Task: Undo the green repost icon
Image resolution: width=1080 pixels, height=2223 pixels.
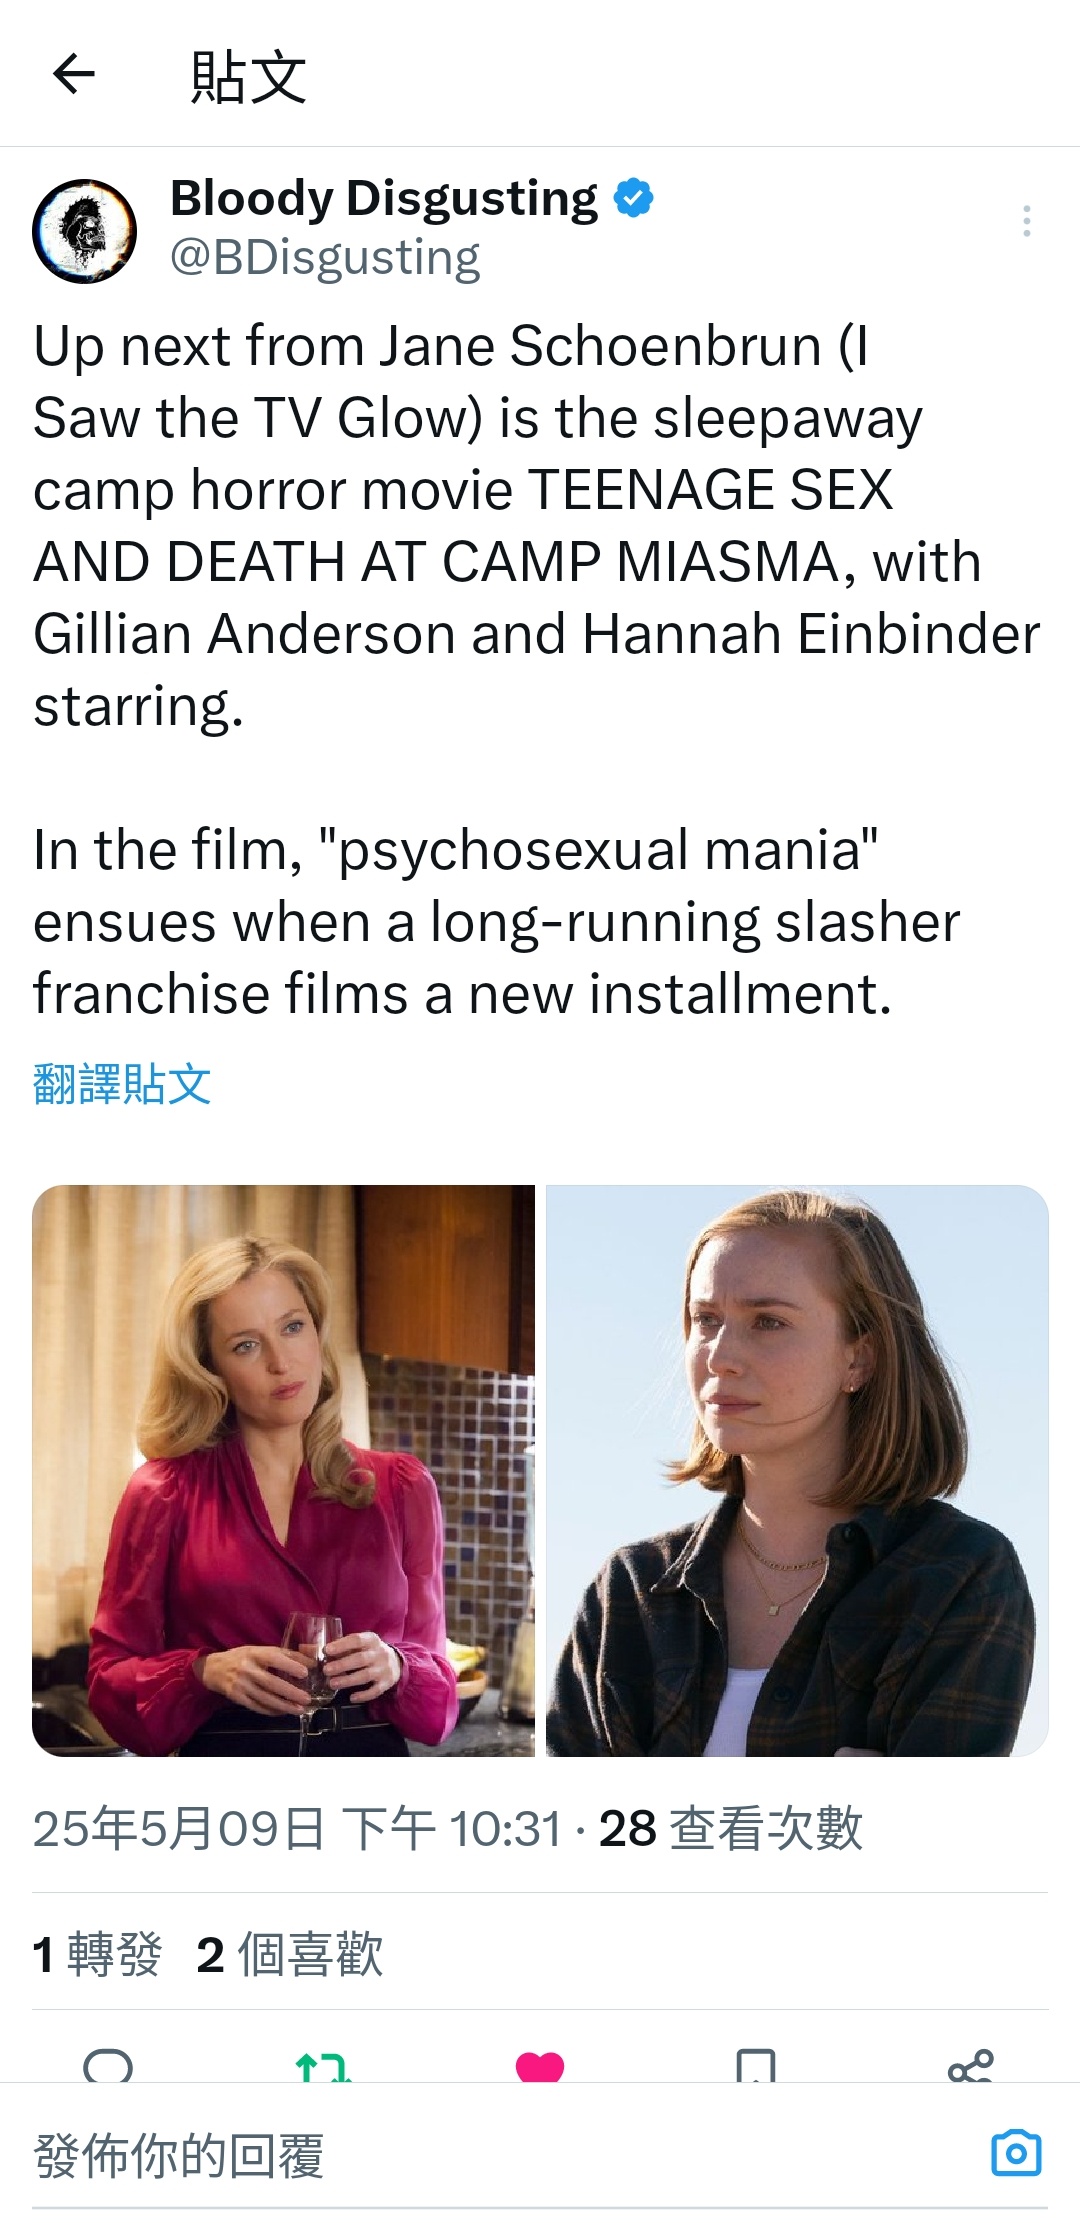Action: click(323, 2066)
